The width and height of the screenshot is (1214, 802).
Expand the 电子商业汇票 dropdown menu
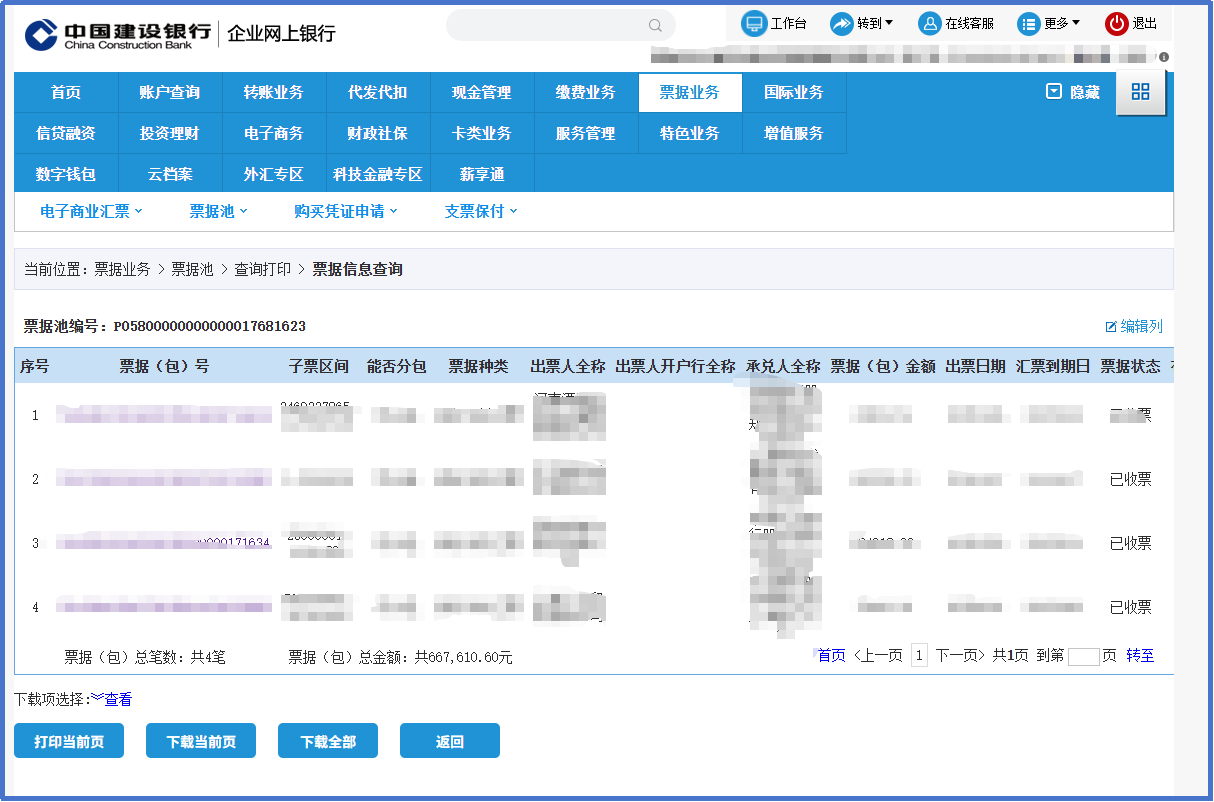pyautogui.click(x=91, y=211)
